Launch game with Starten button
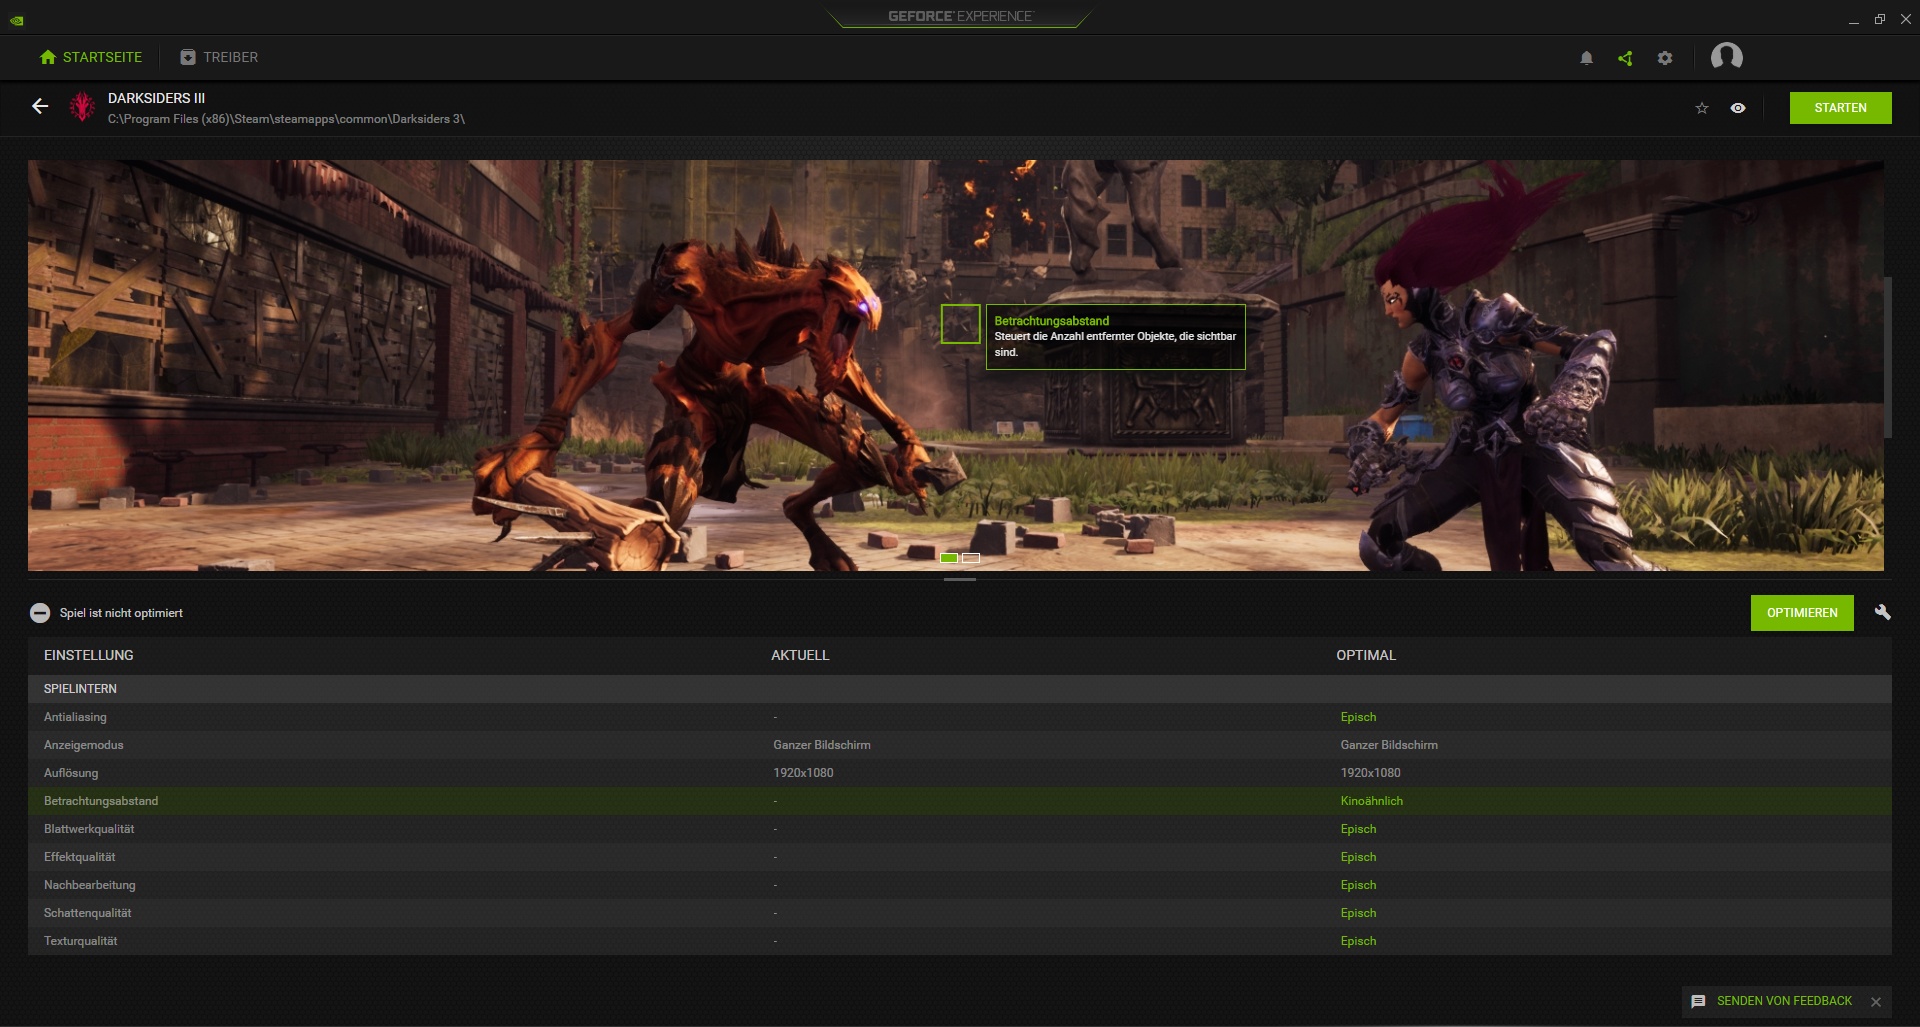Image resolution: width=1920 pixels, height=1027 pixels. pyautogui.click(x=1840, y=108)
